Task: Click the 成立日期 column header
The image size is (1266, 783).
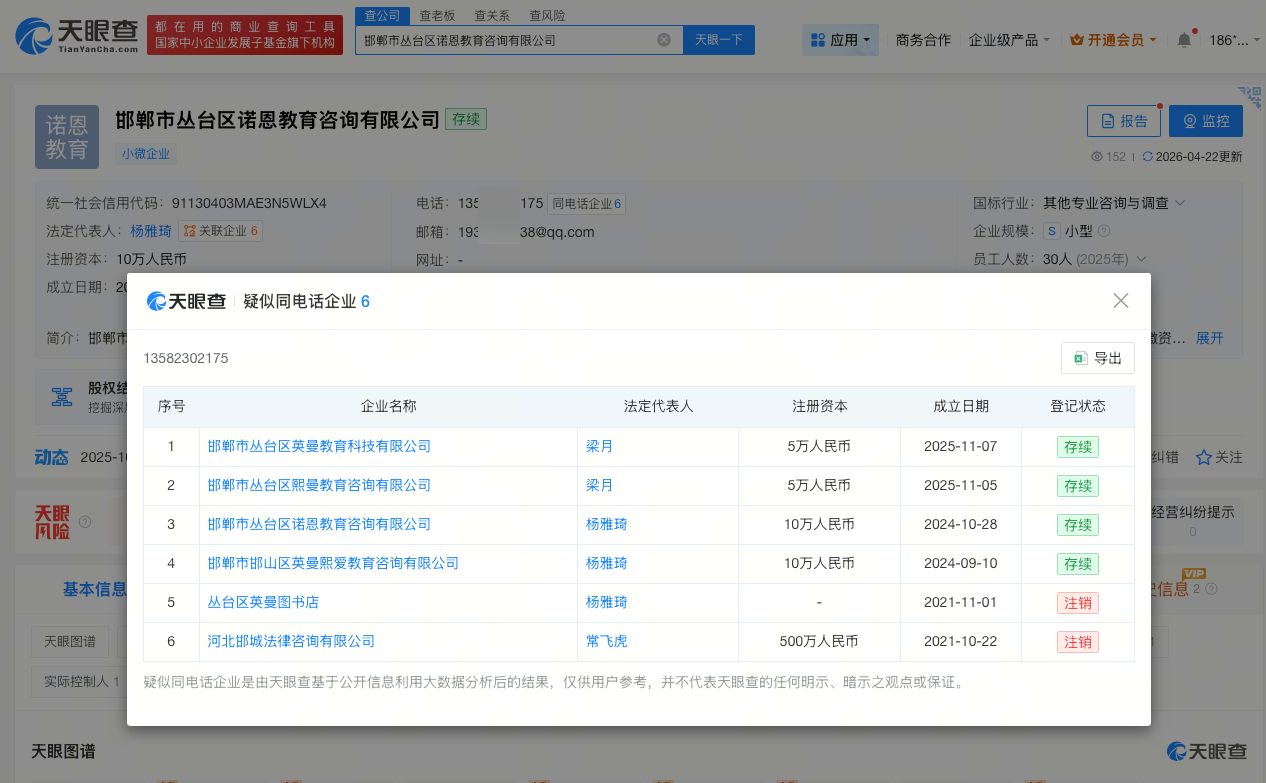Action: (x=961, y=406)
